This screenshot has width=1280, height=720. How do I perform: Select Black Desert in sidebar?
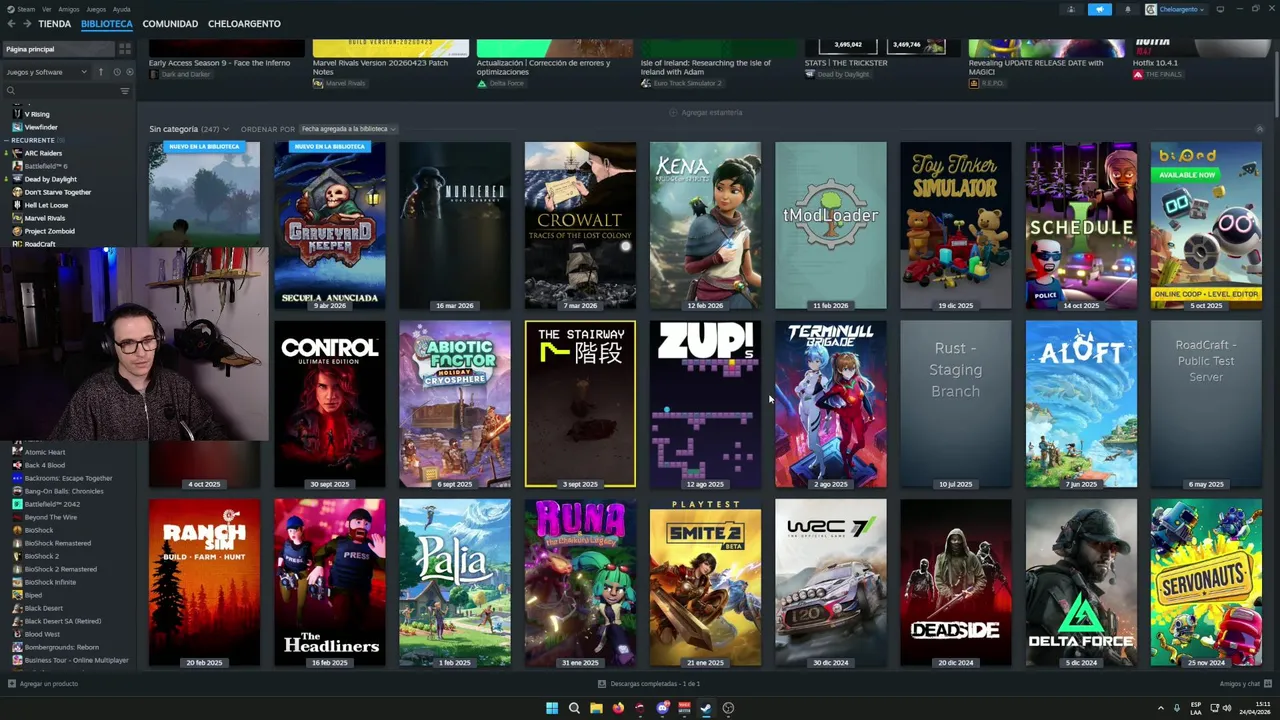click(x=43, y=608)
